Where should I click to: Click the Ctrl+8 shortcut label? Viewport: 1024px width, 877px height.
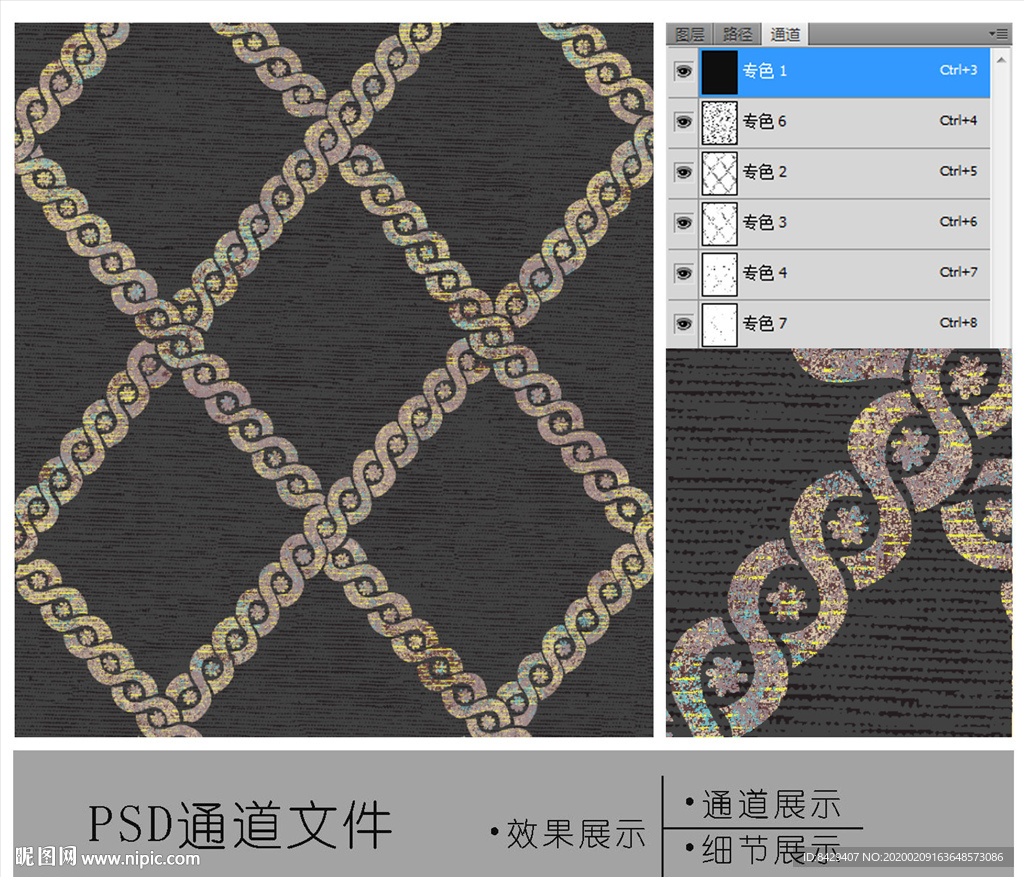[958, 323]
